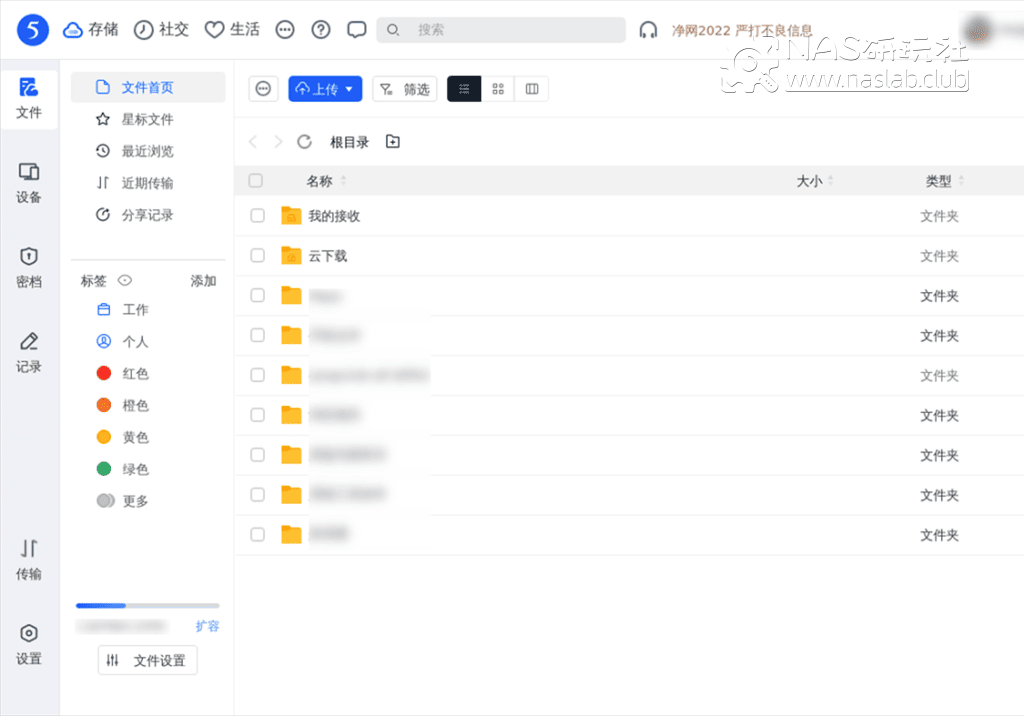This screenshot has height=716, width=1024.
Task: Open the 文件设置 settings button
Action: click(147, 660)
